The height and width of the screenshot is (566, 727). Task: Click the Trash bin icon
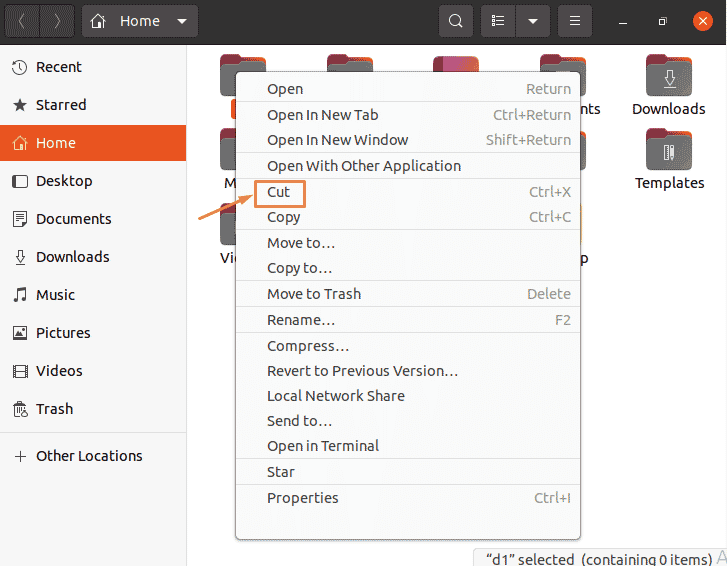pos(20,409)
